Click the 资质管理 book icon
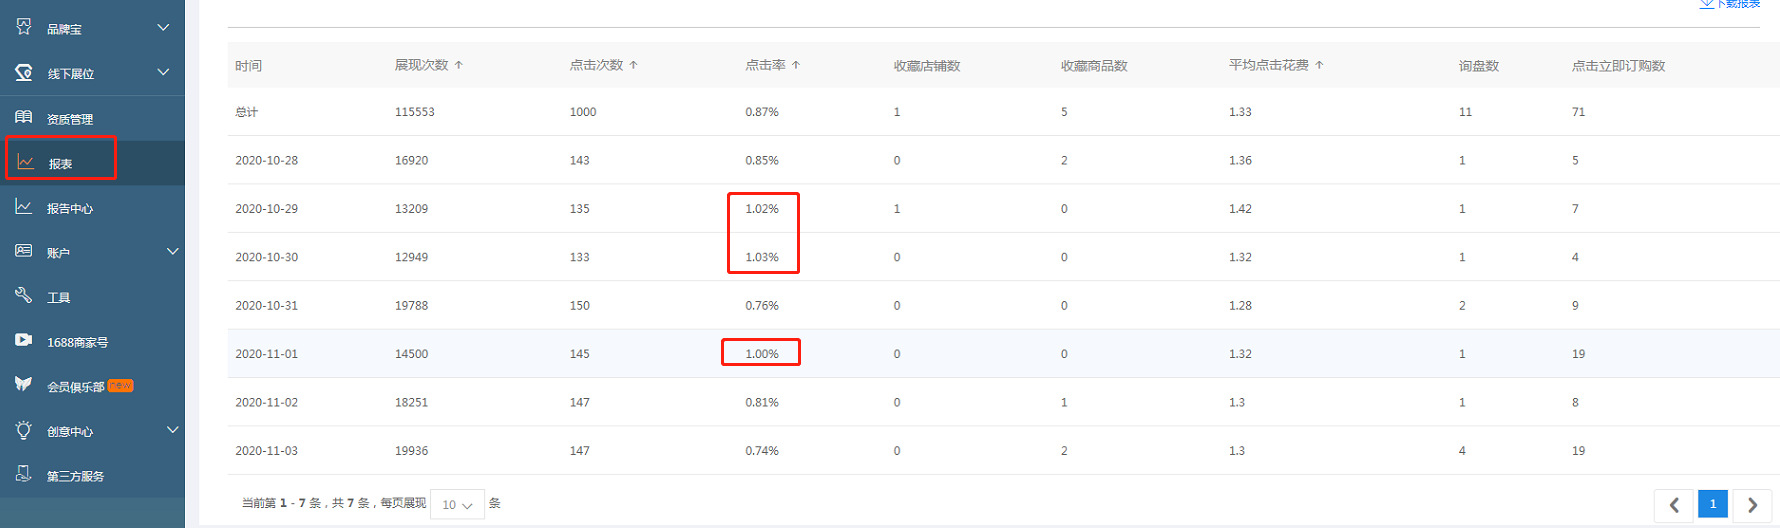The image size is (1780, 528). tap(24, 118)
